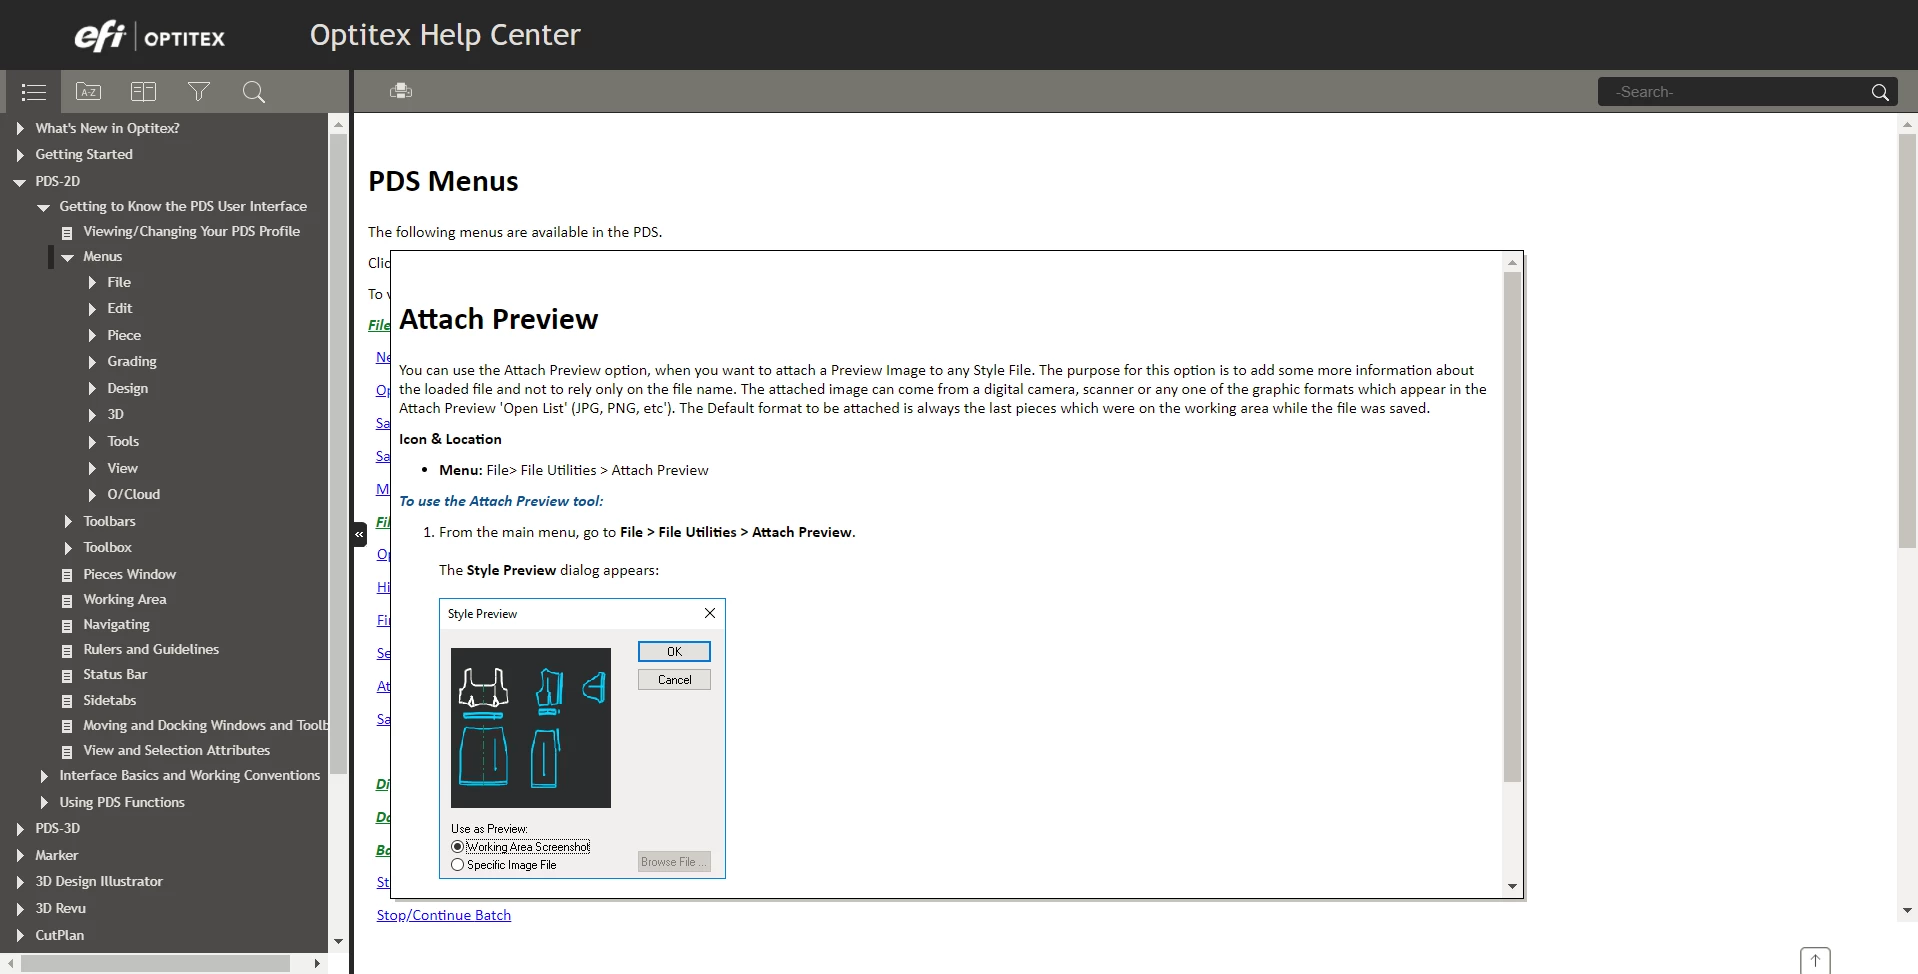
Task: Click the popup's vertical scrollbar thumb
Action: click(1512, 527)
